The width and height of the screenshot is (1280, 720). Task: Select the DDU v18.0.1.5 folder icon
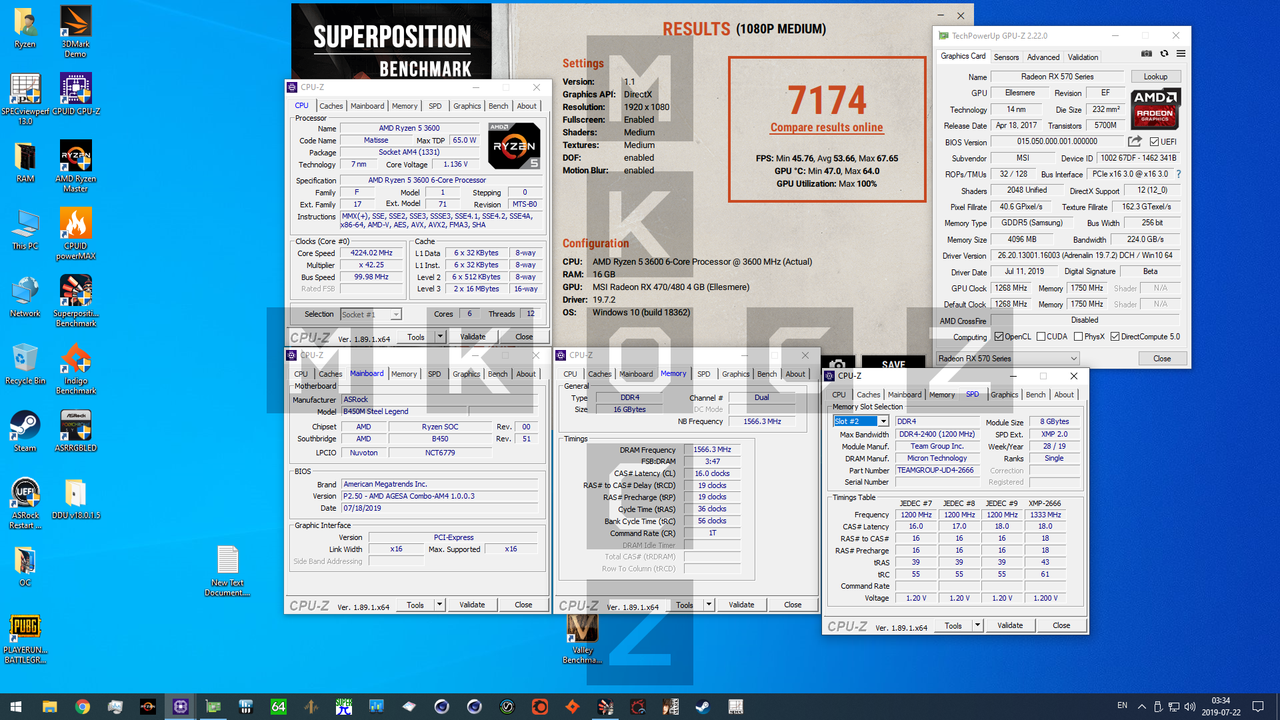[x=76, y=499]
